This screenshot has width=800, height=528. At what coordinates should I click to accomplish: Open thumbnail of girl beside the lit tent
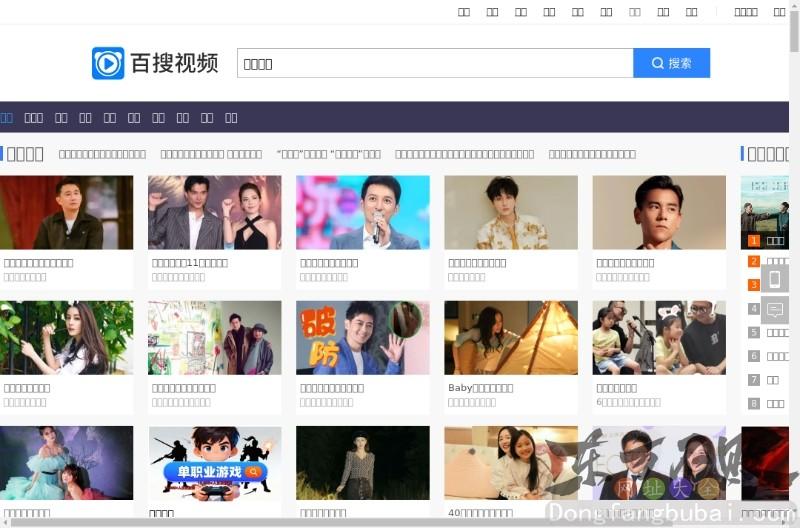pyautogui.click(x=510, y=338)
